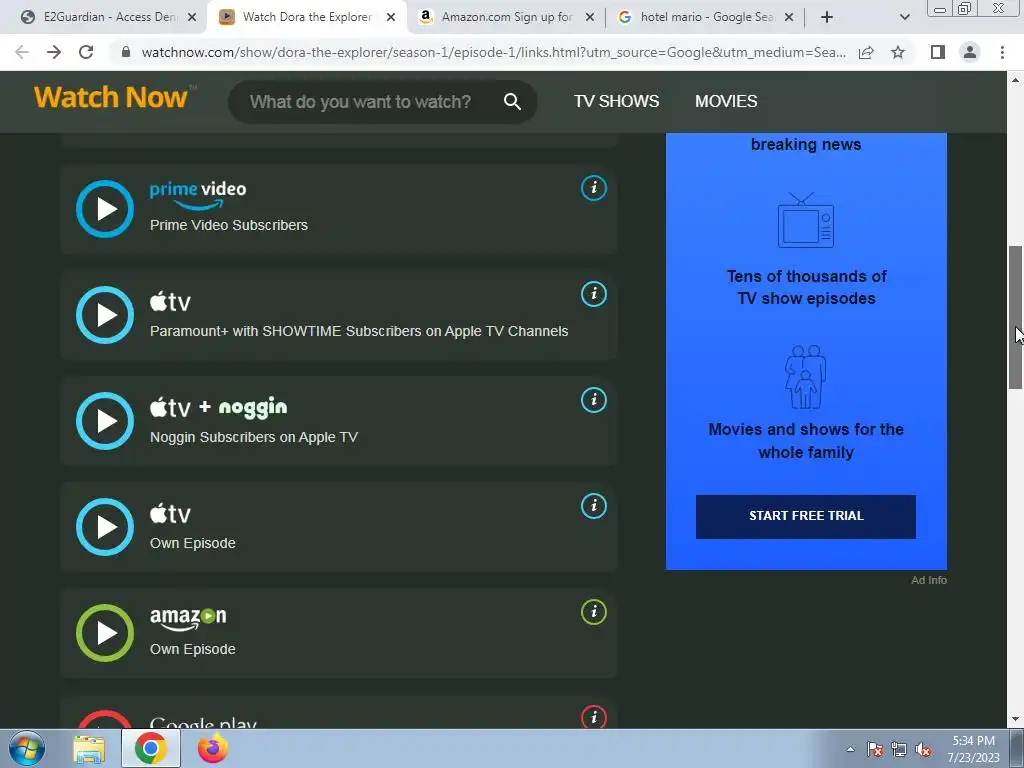The image size is (1024, 768).
Task: Click the page scrollbar down arrow
Action: point(1016,719)
